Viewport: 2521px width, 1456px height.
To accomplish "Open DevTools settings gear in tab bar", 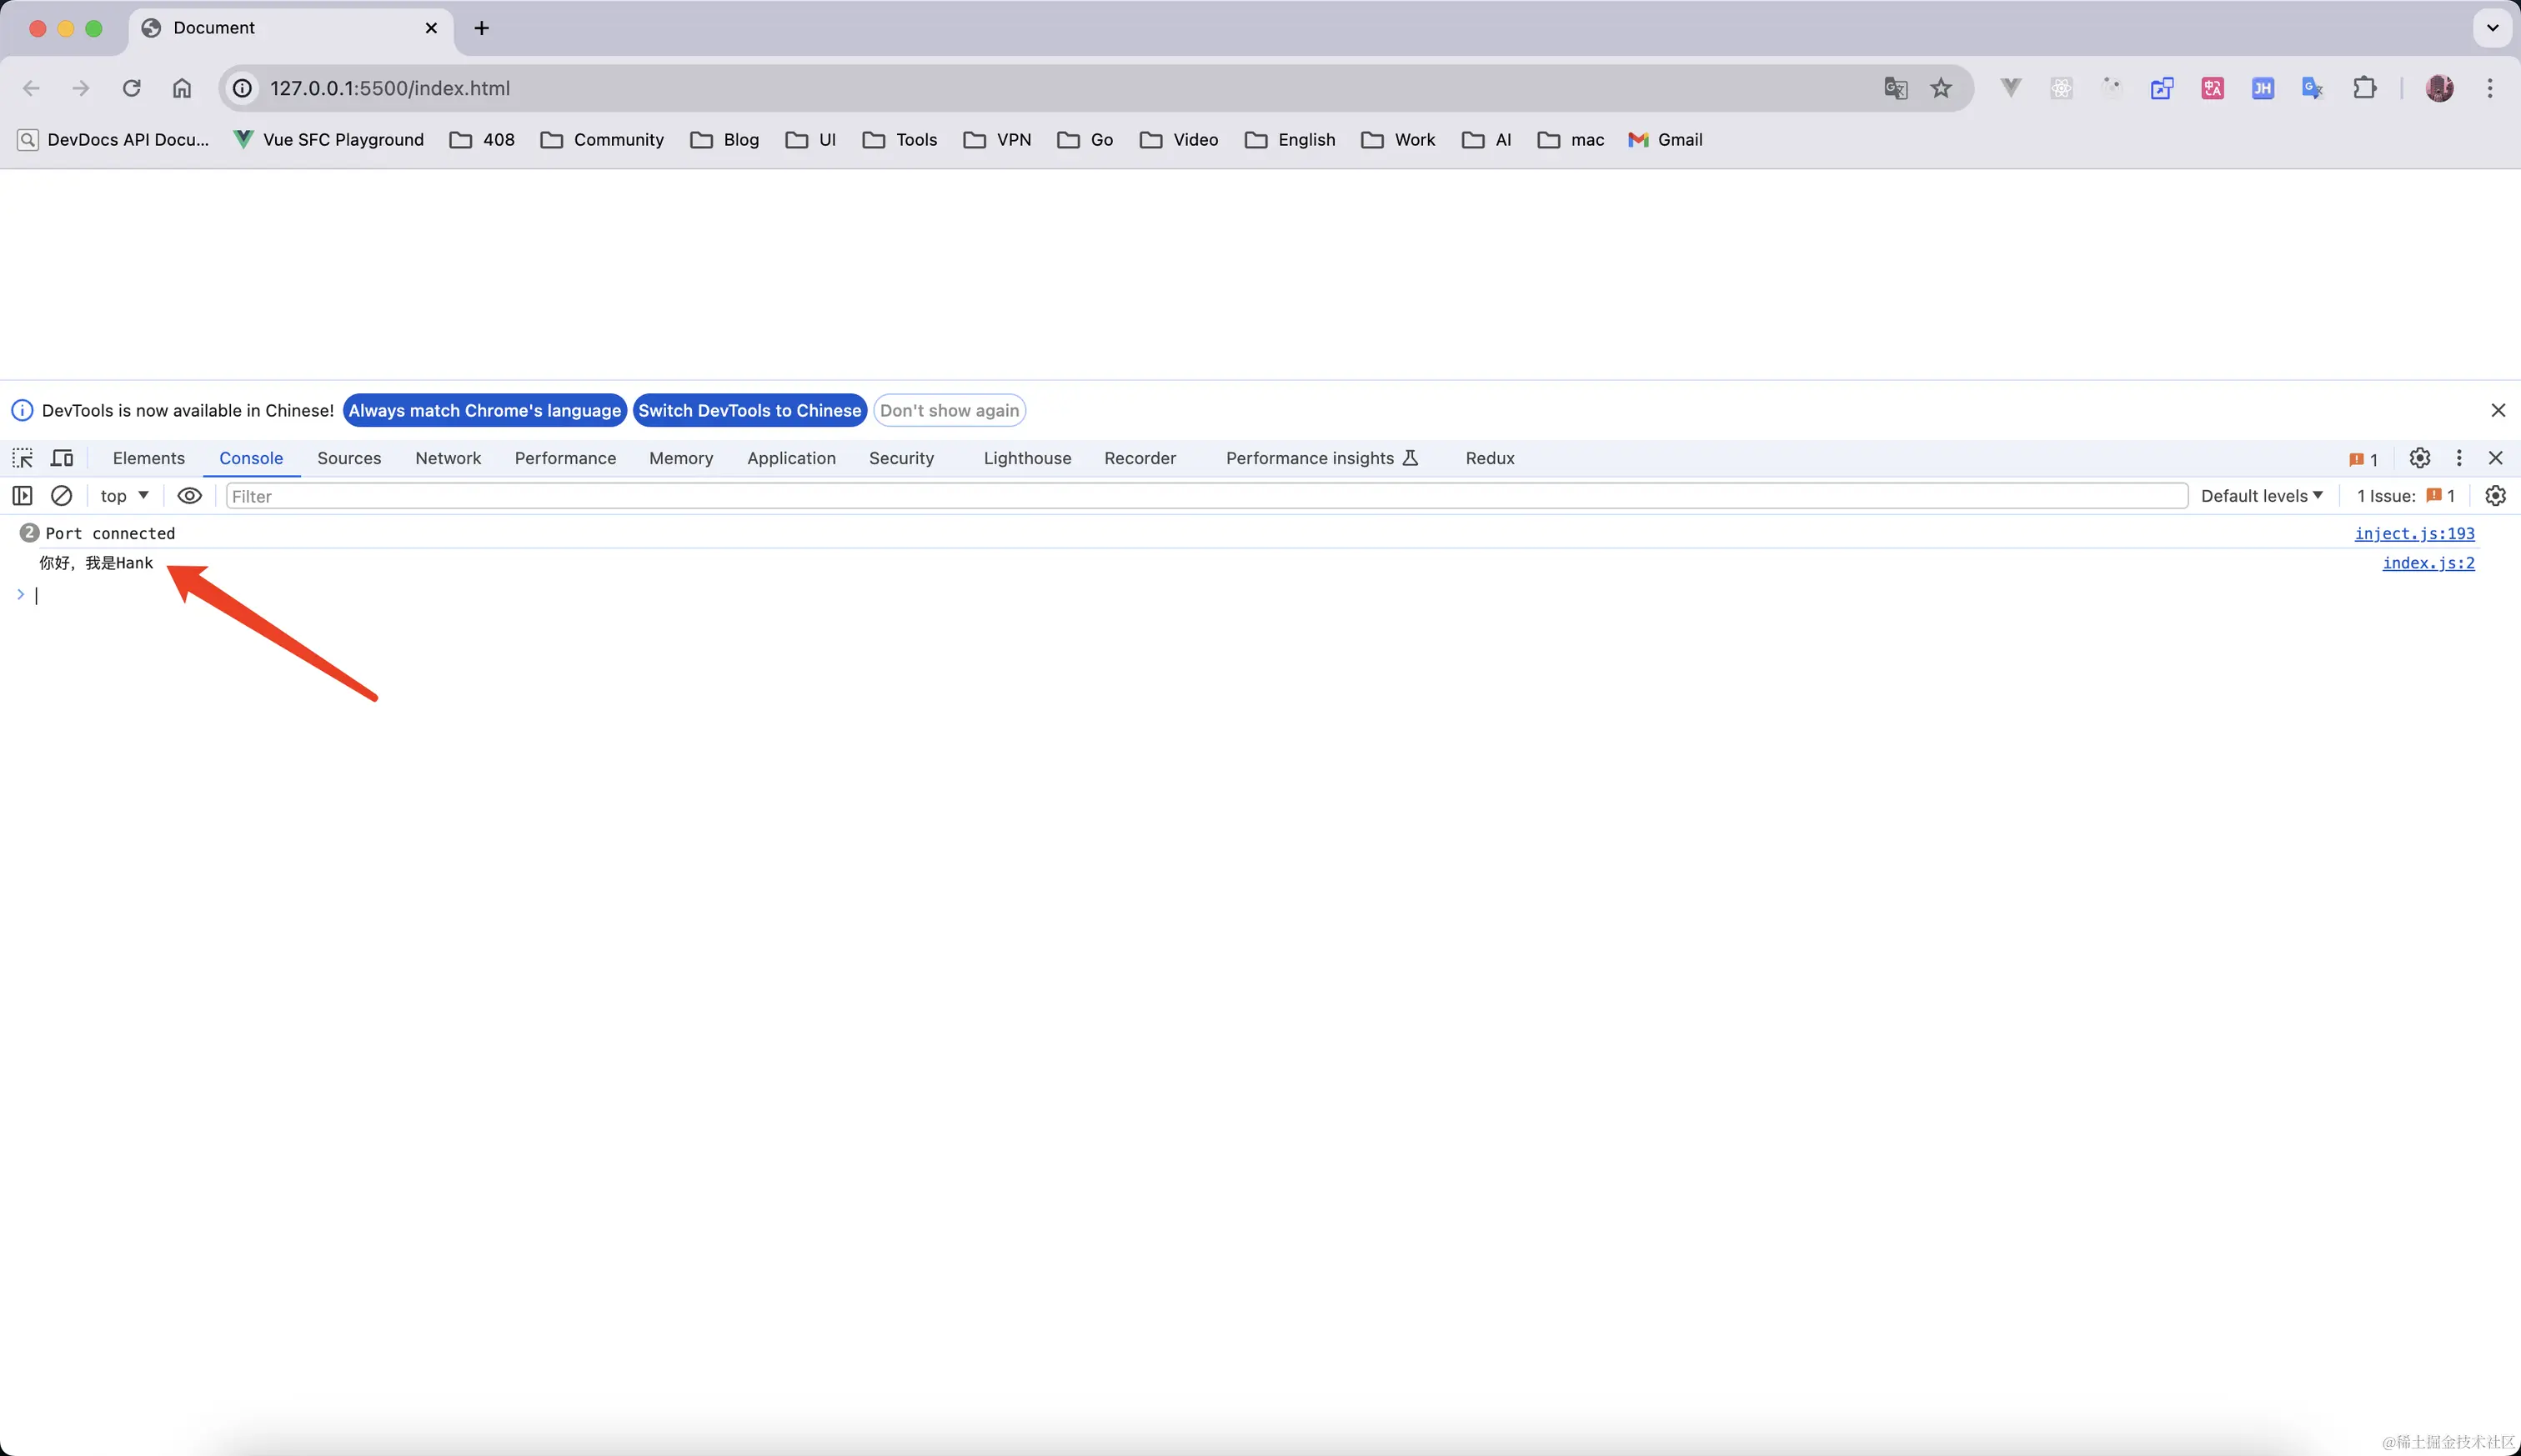I will click(x=2419, y=458).
